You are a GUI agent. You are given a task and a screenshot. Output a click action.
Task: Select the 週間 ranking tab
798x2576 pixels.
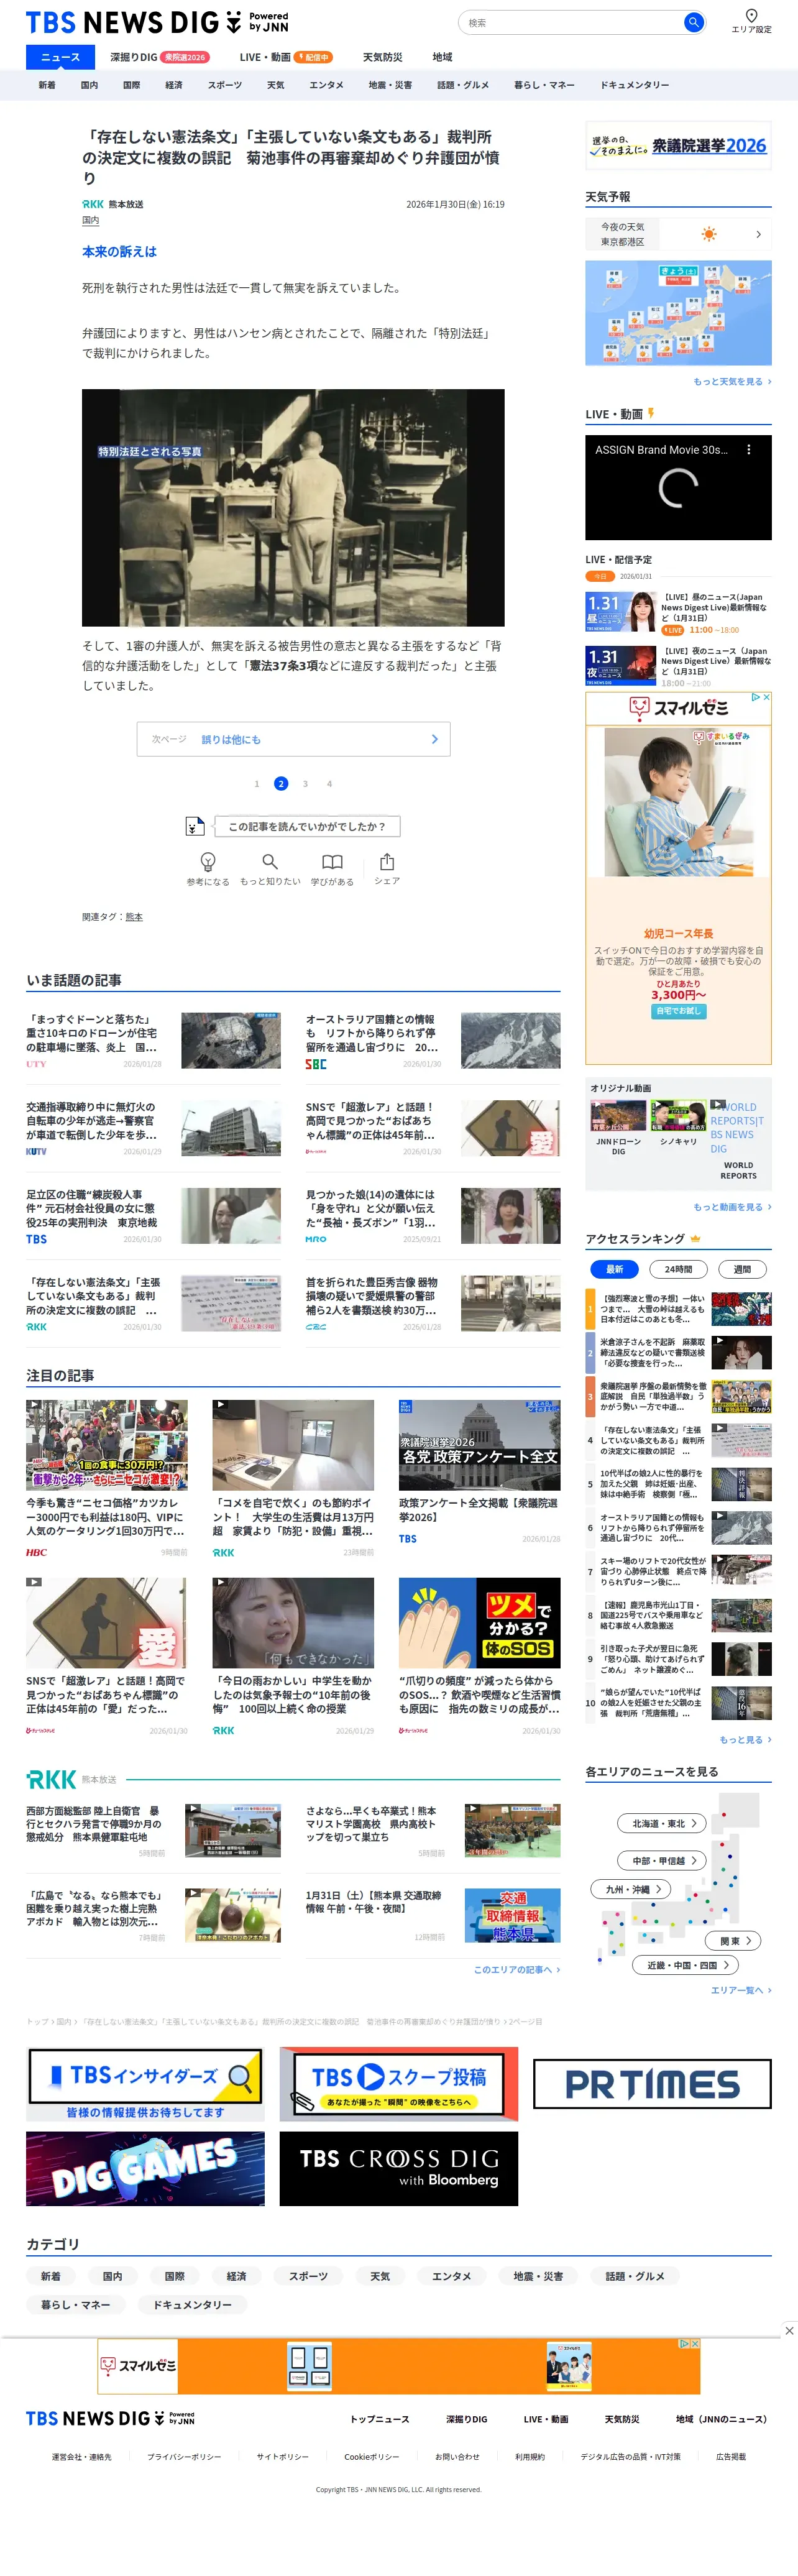click(x=742, y=1268)
